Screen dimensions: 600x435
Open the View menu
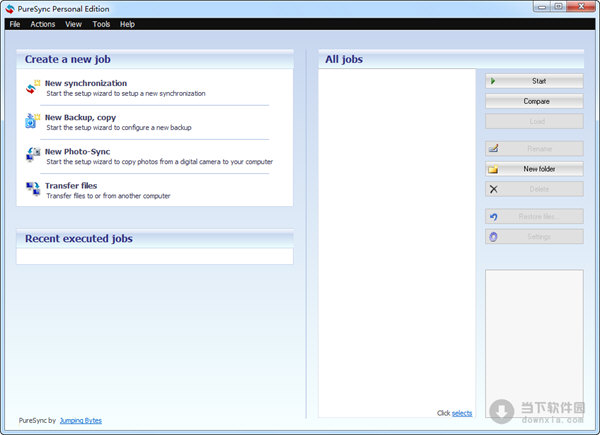tap(73, 24)
